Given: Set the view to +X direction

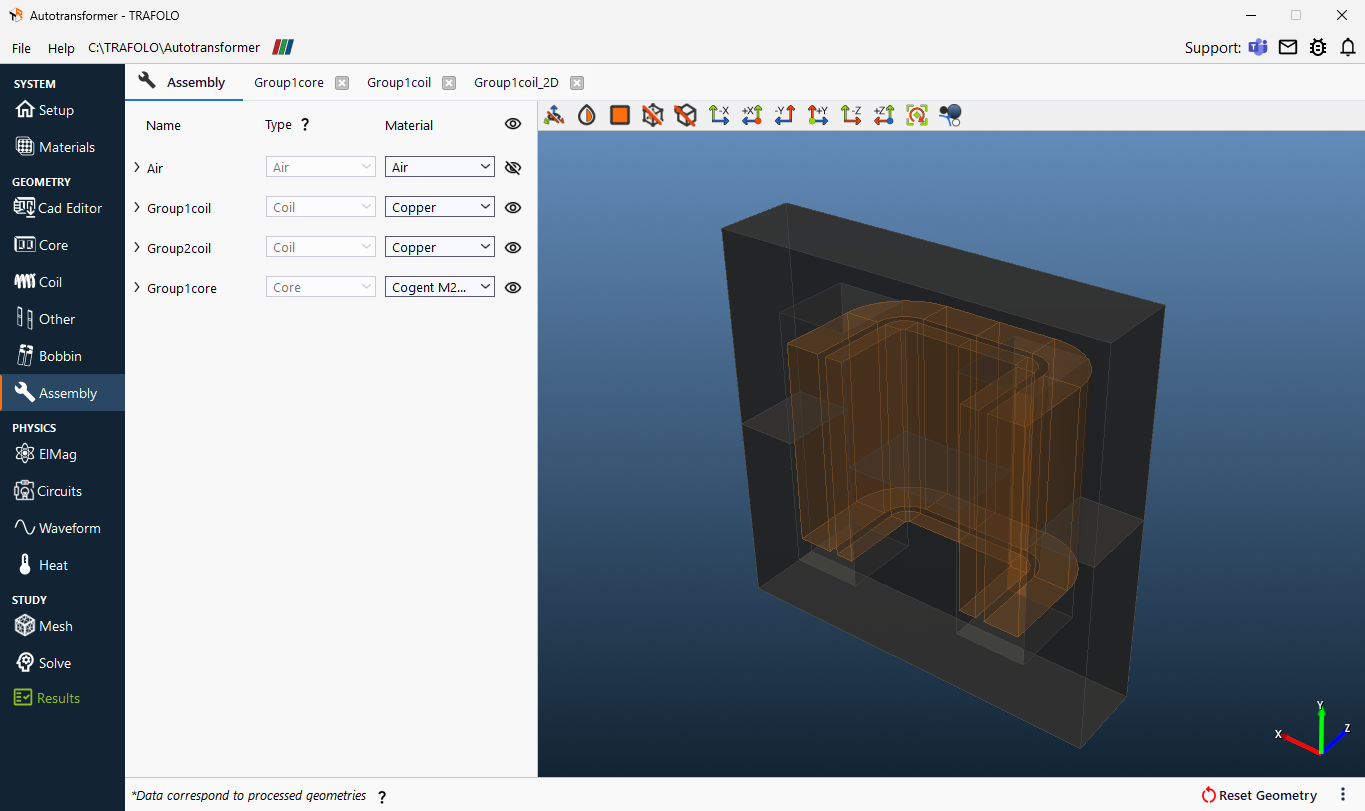Looking at the screenshot, I should 752,115.
